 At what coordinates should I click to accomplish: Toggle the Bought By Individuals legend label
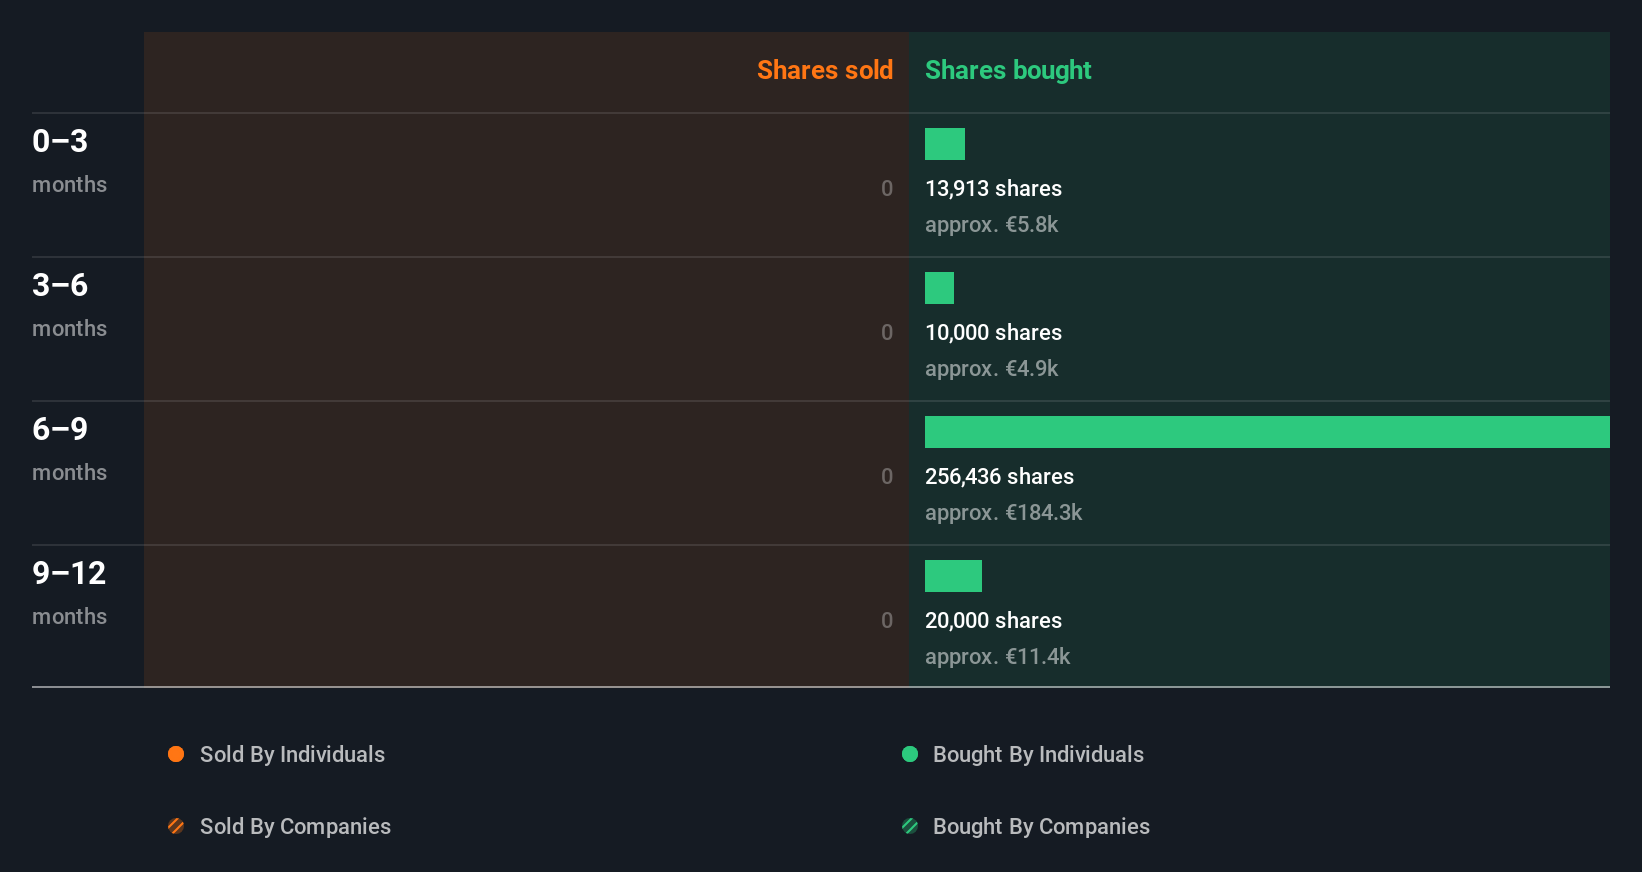click(1038, 754)
